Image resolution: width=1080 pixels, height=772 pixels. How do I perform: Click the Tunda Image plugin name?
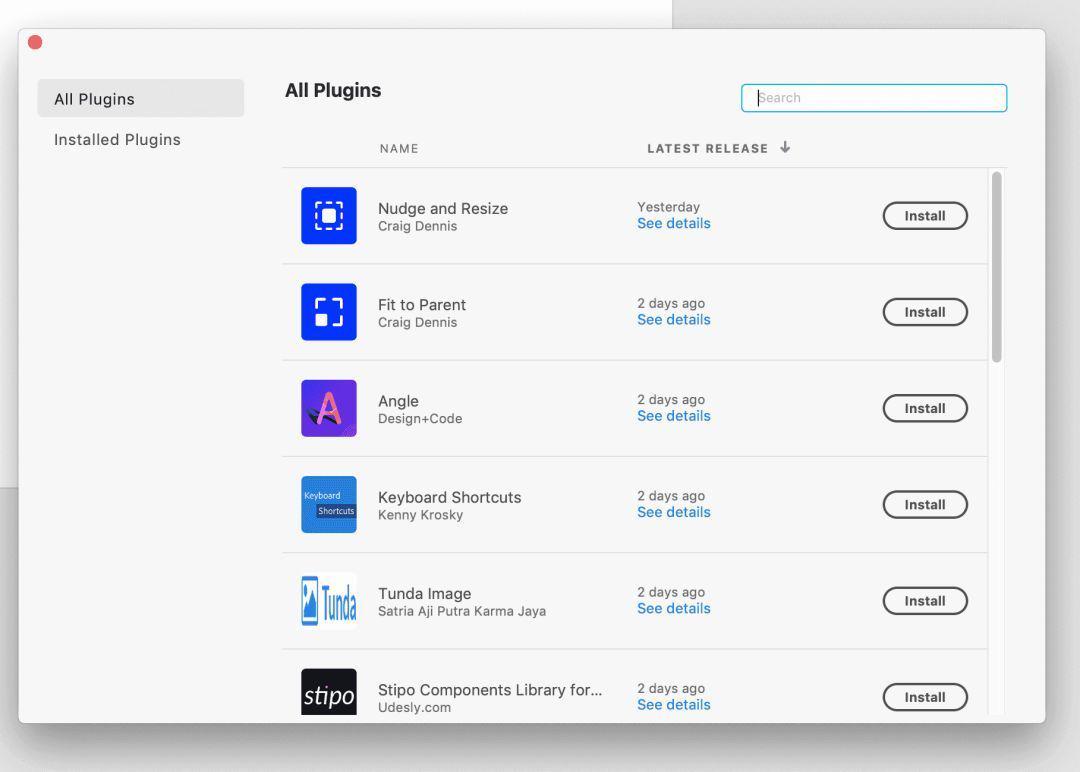tap(424, 594)
